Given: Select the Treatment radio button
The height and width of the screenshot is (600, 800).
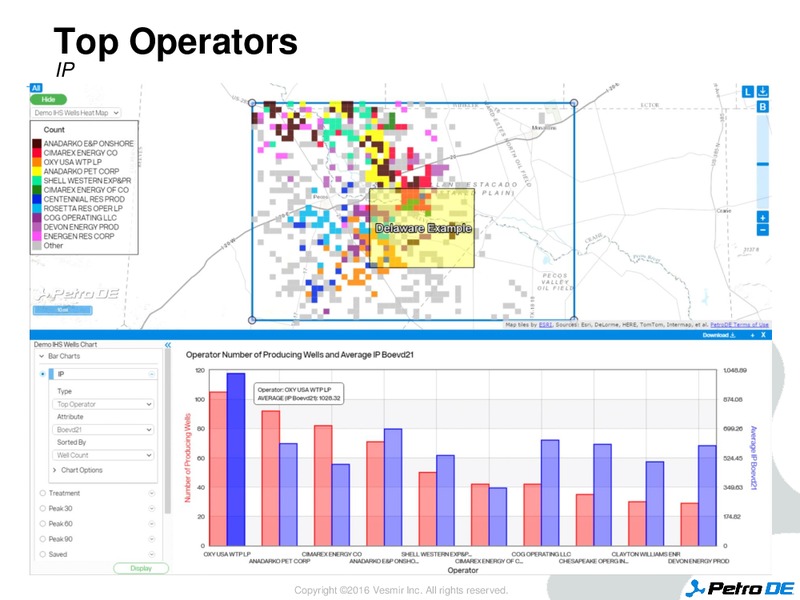Looking at the screenshot, I should (x=42, y=493).
